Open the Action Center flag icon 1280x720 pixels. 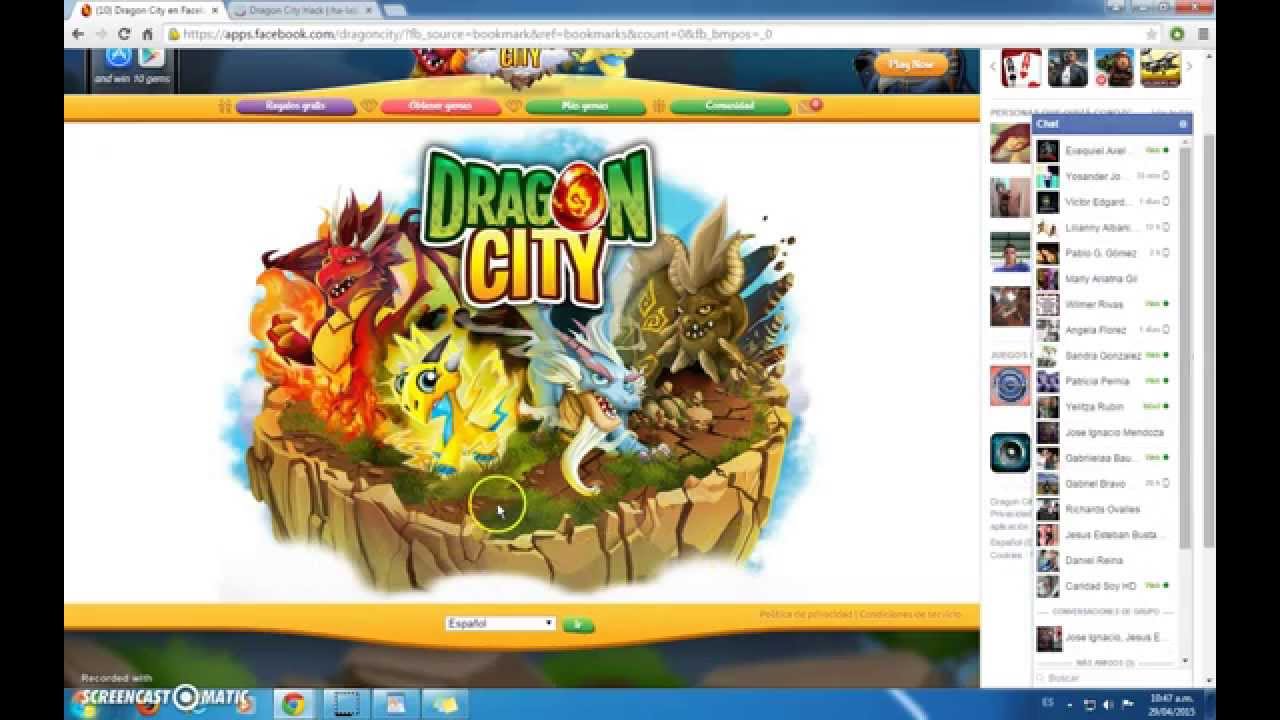click(x=1127, y=705)
